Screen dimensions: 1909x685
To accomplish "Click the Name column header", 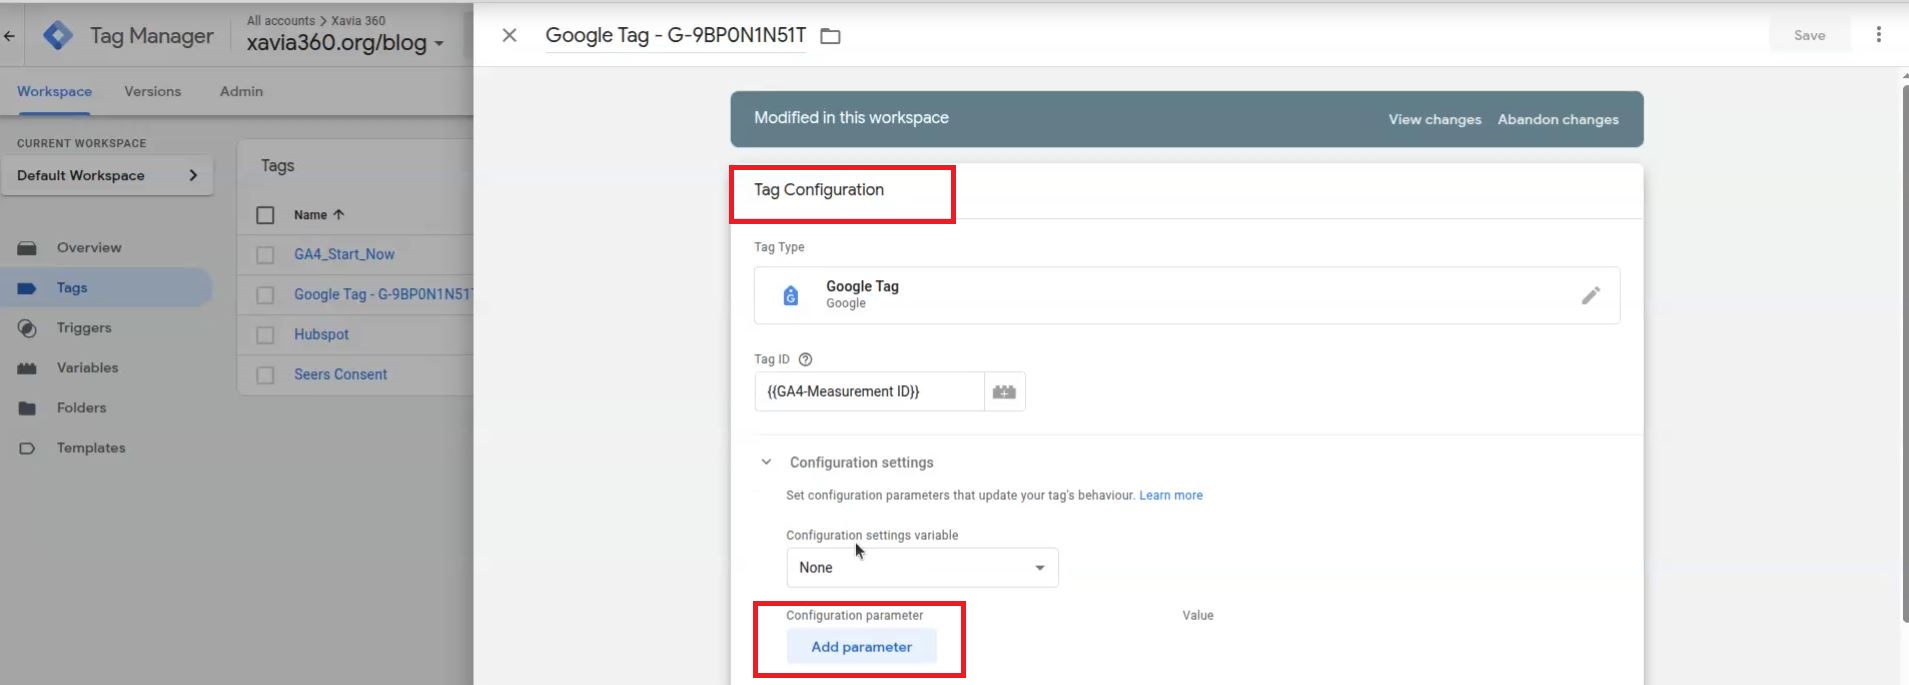I will pos(310,215).
